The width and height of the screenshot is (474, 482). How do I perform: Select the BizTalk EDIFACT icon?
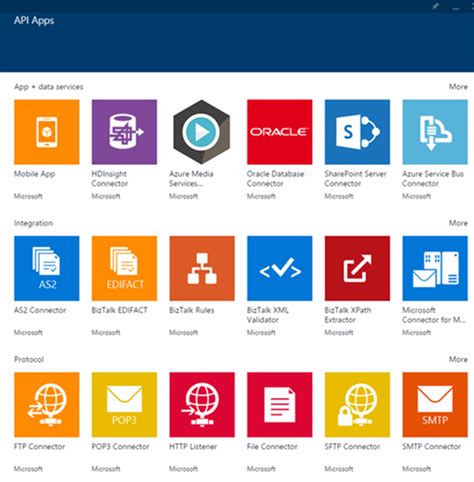click(x=124, y=268)
